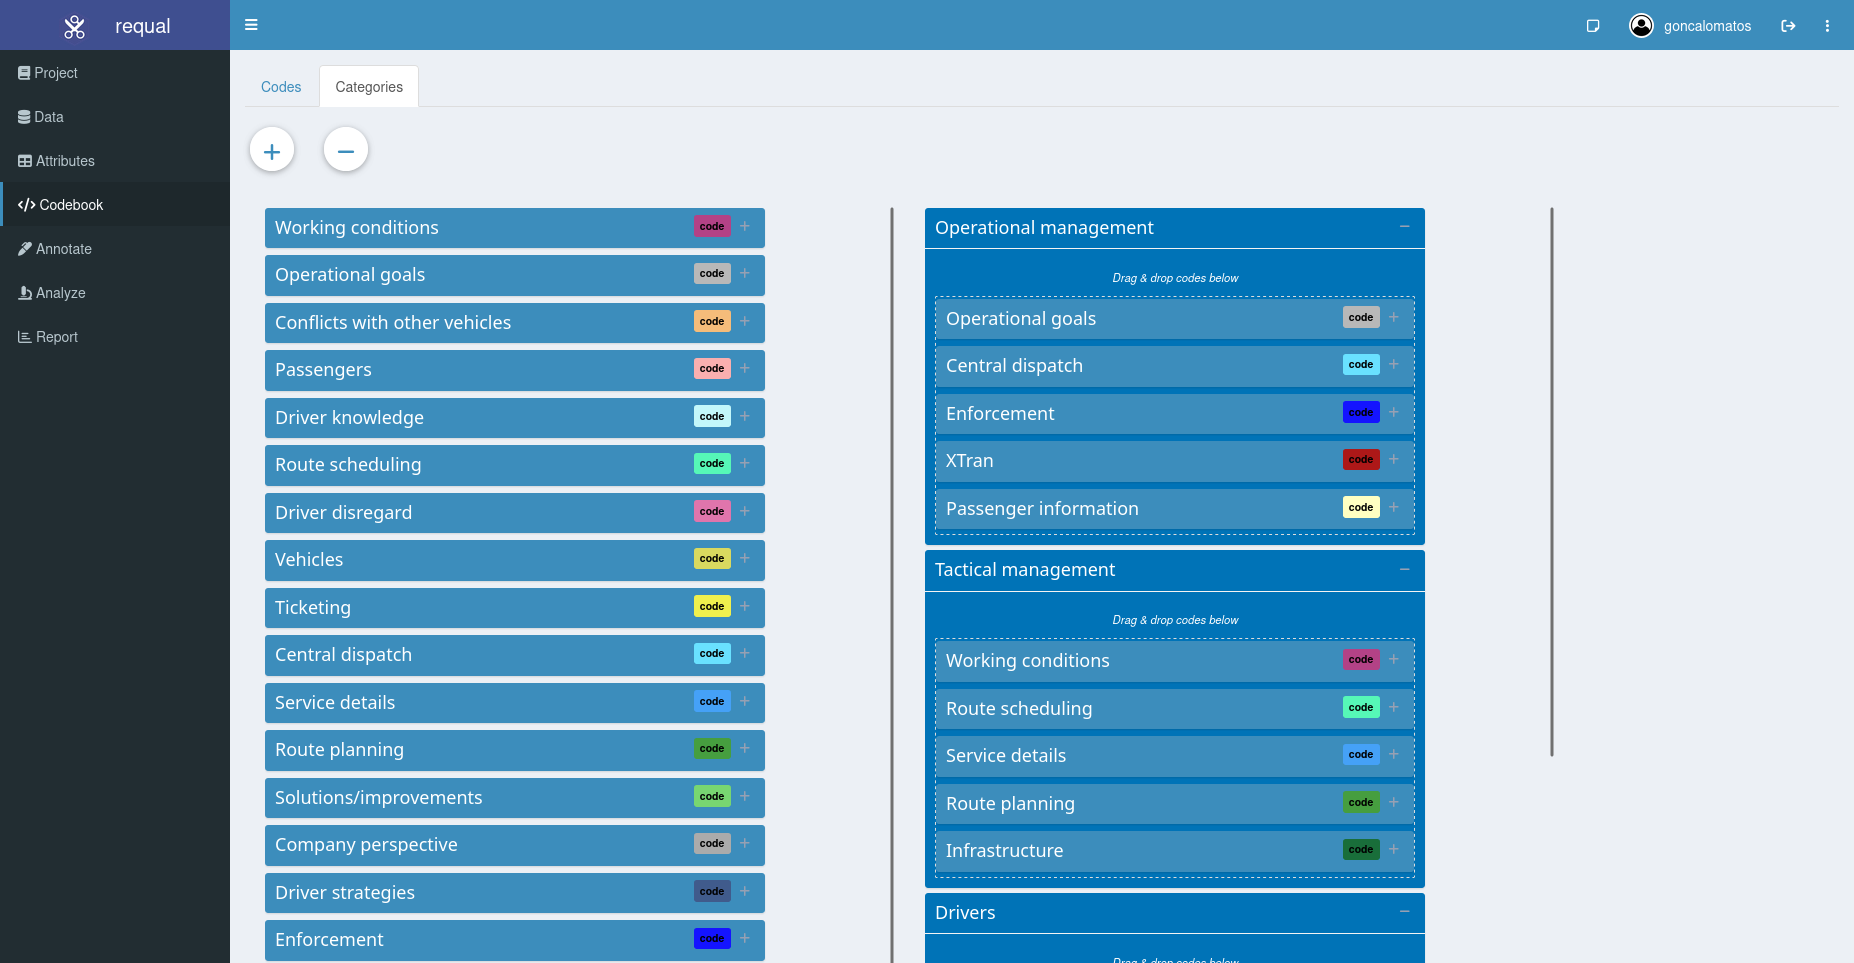Image resolution: width=1854 pixels, height=963 pixels.
Task: Toggle the hamburger sidebar menu
Action: coord(251,25)
